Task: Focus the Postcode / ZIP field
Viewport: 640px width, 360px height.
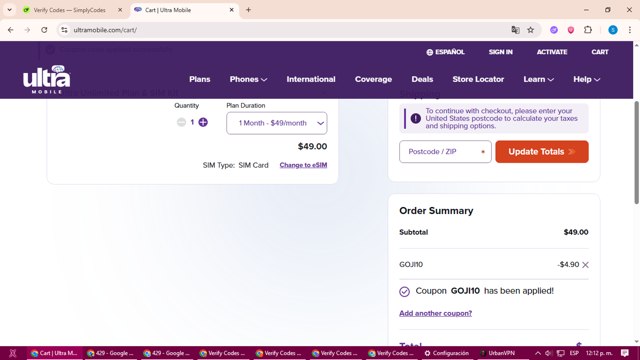Action: click(445, 152)
